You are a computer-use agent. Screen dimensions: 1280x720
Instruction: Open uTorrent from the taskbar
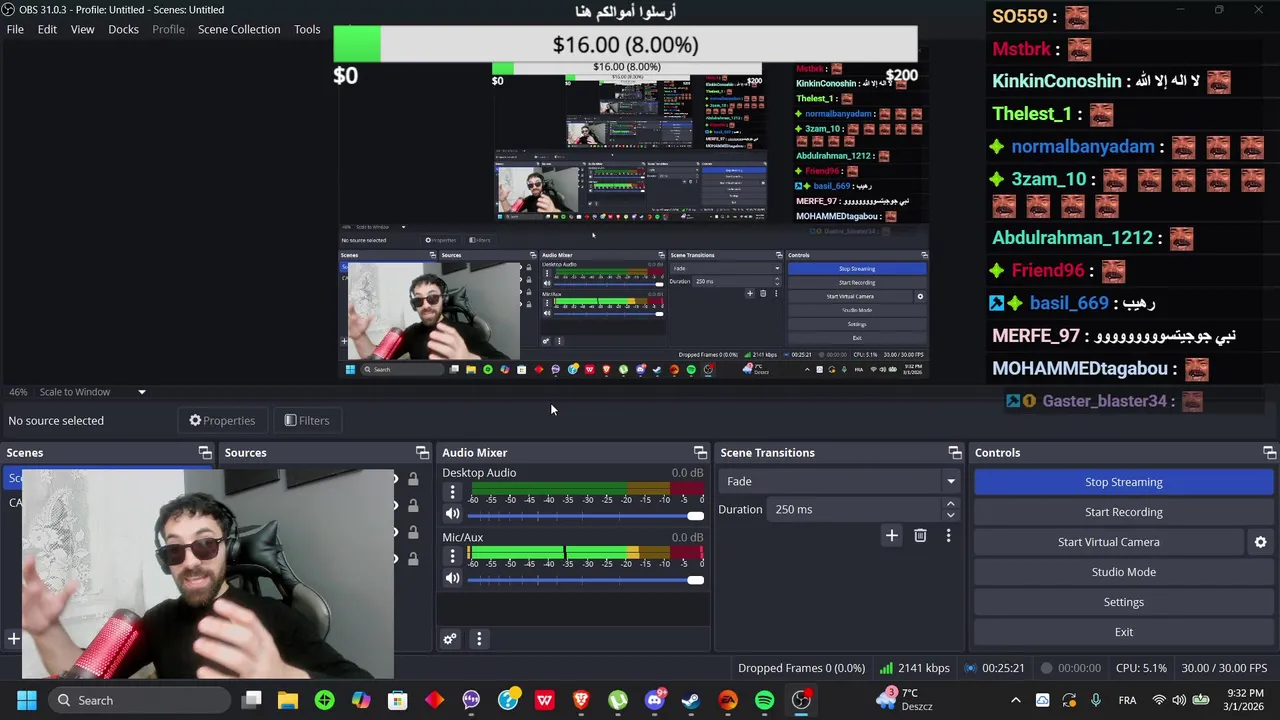point(618,700)
